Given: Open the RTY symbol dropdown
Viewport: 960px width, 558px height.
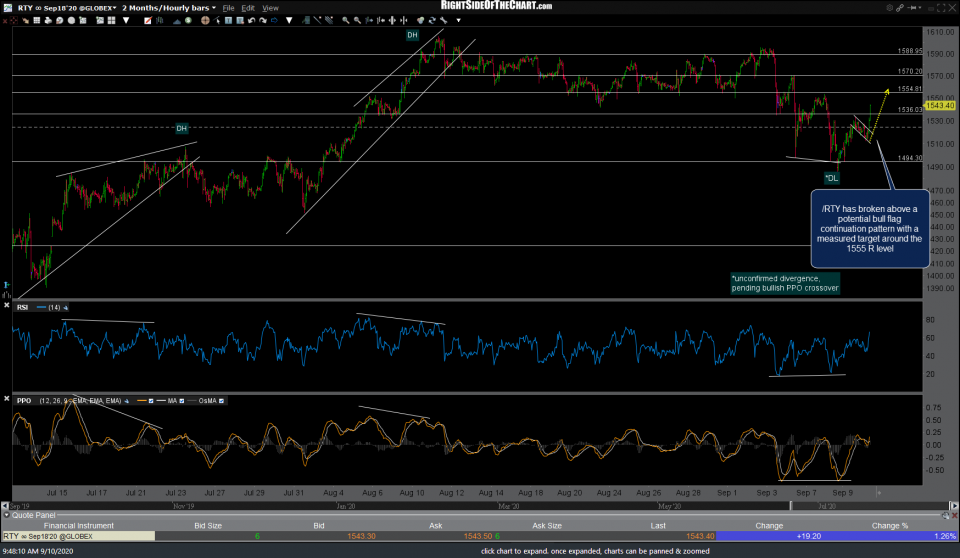Looking at the screenshot, I should pos(114,8).
